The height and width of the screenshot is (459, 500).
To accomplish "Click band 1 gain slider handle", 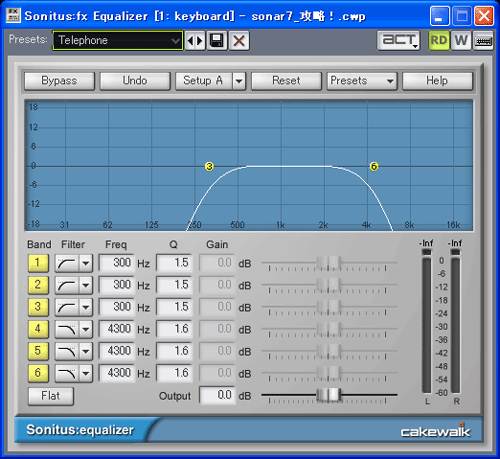I will 329,263.
